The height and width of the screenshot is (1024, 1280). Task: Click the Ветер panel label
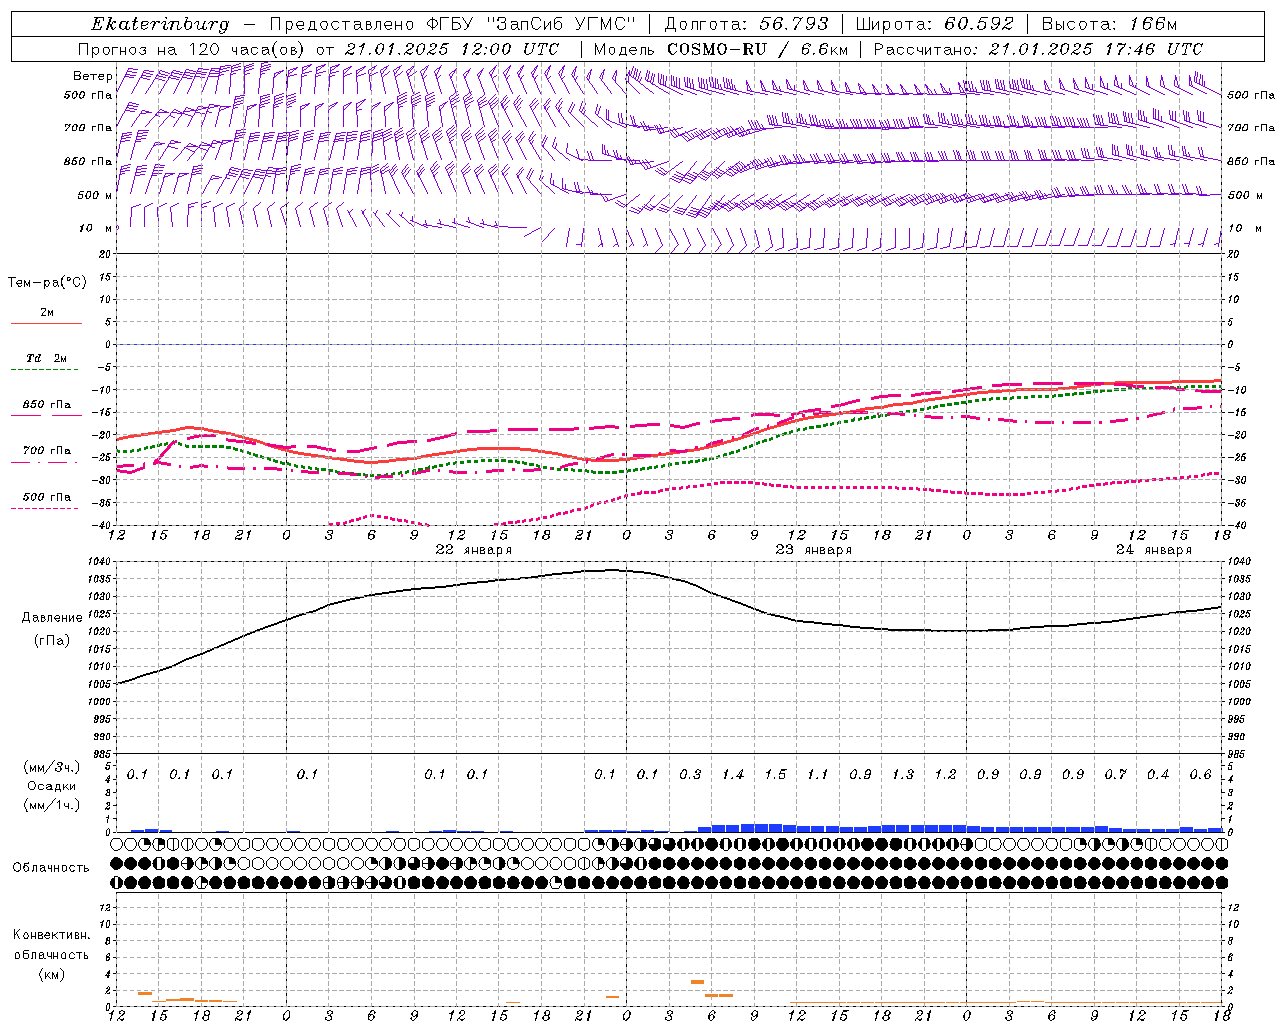coord(92,76)
